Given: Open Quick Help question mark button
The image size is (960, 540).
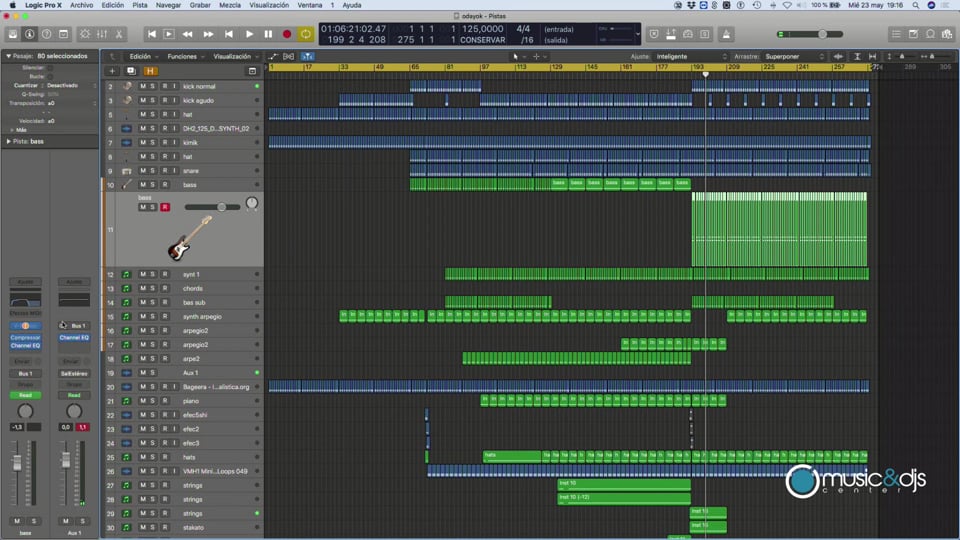Looking at the screenshot, I should pyautogui.click(x=47, y=34).
